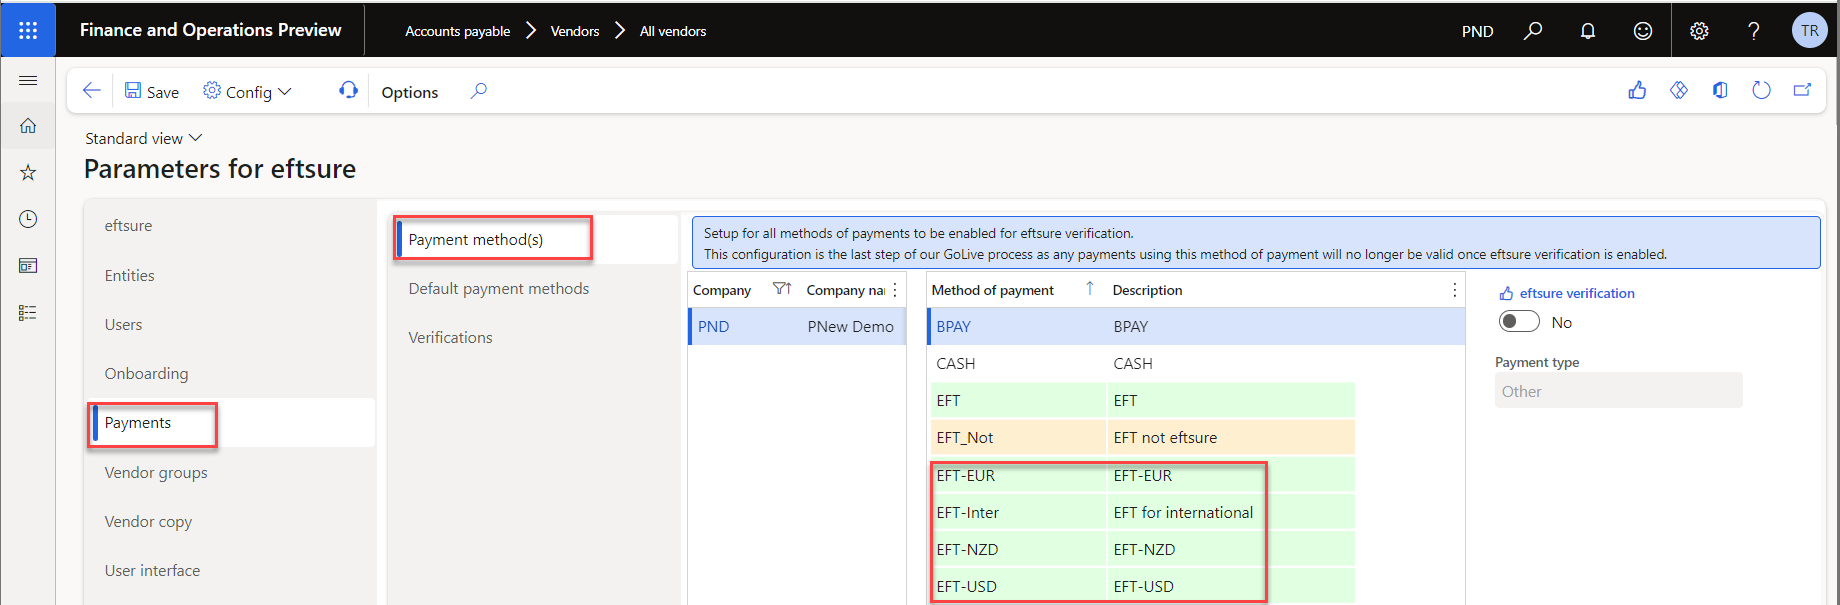Select the EFT-EUR method of payment row

(x=1196, y=475)
